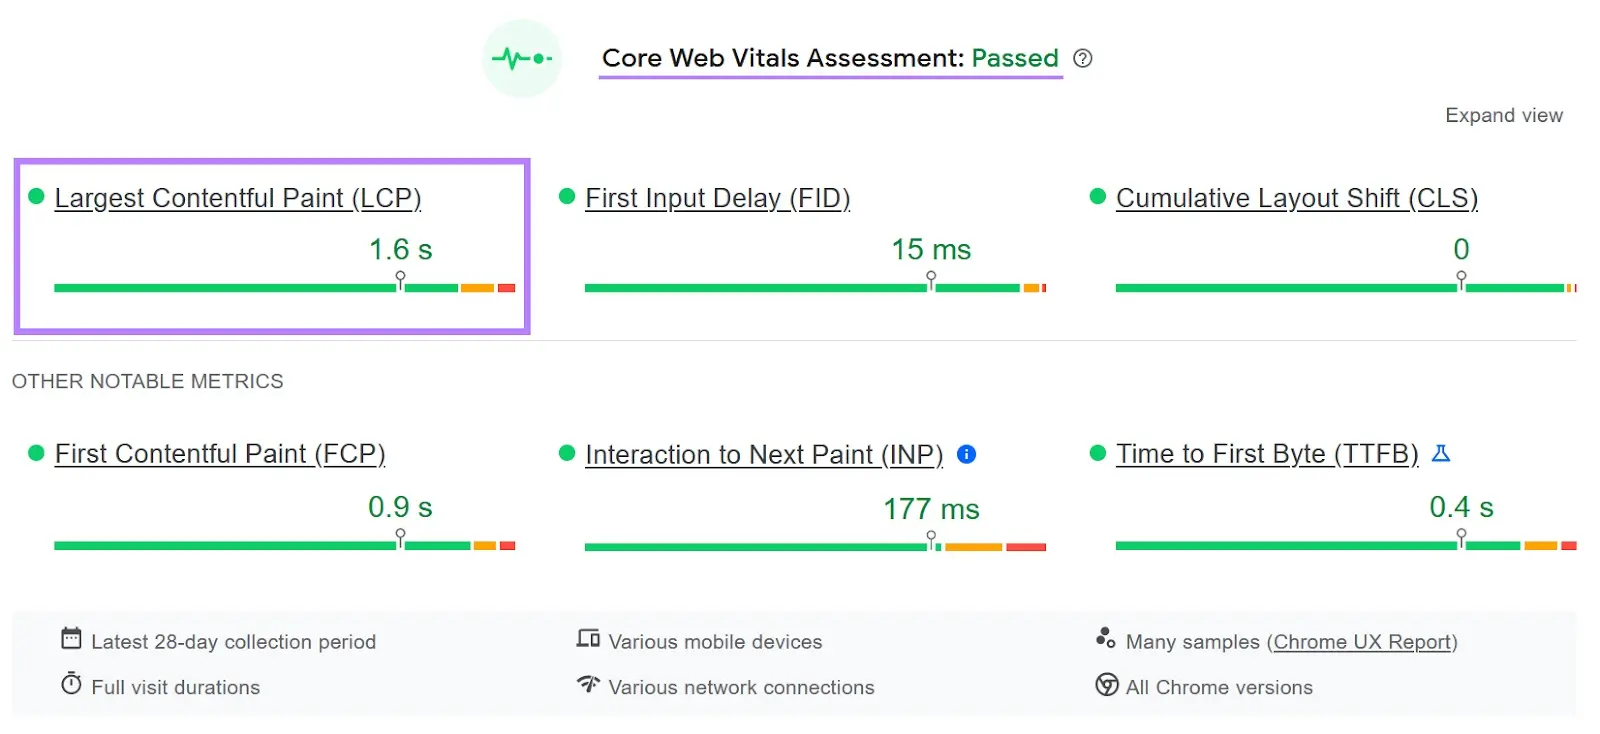Click the network connections wifi icon
The image size is (1600, 734).
(588, 685)
